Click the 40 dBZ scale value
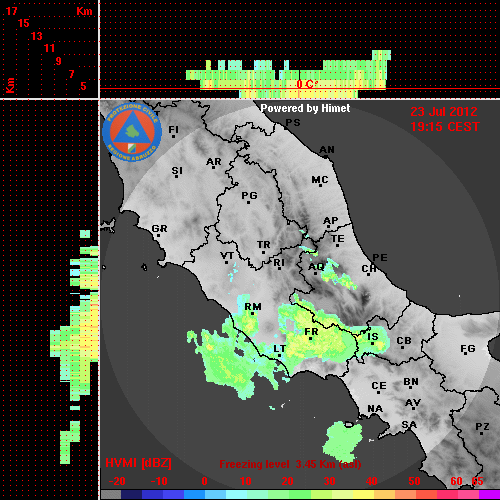 pyautogui.click(x=372, y=481)
